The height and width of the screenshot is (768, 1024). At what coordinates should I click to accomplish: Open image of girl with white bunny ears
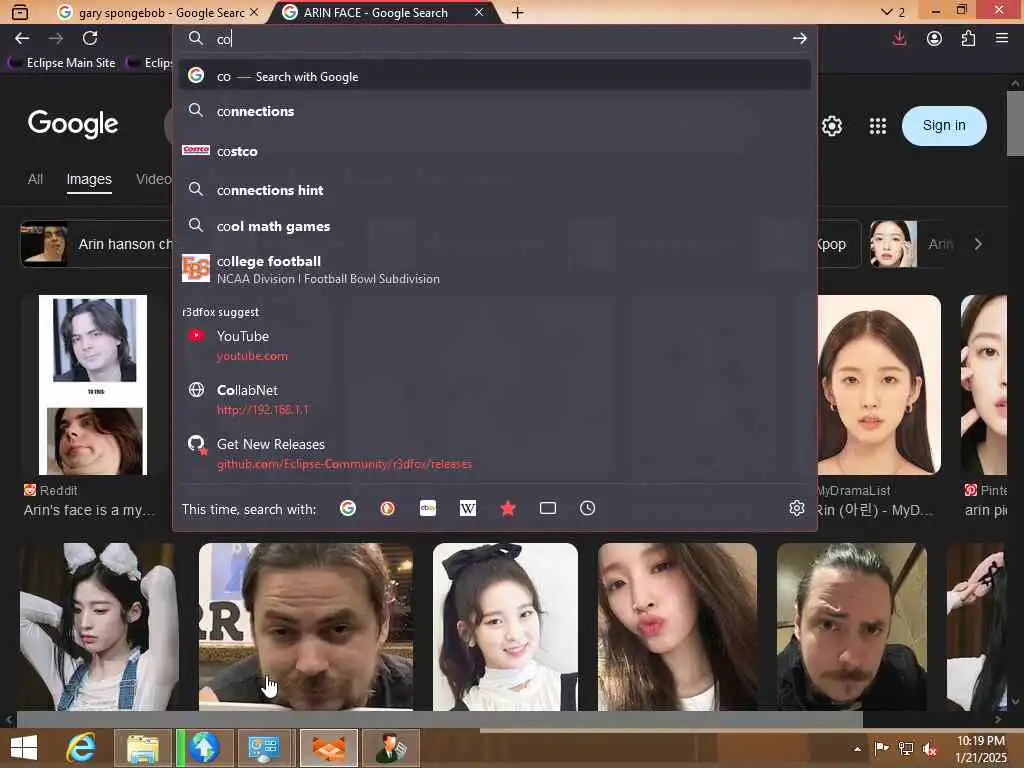pos(99,626)
